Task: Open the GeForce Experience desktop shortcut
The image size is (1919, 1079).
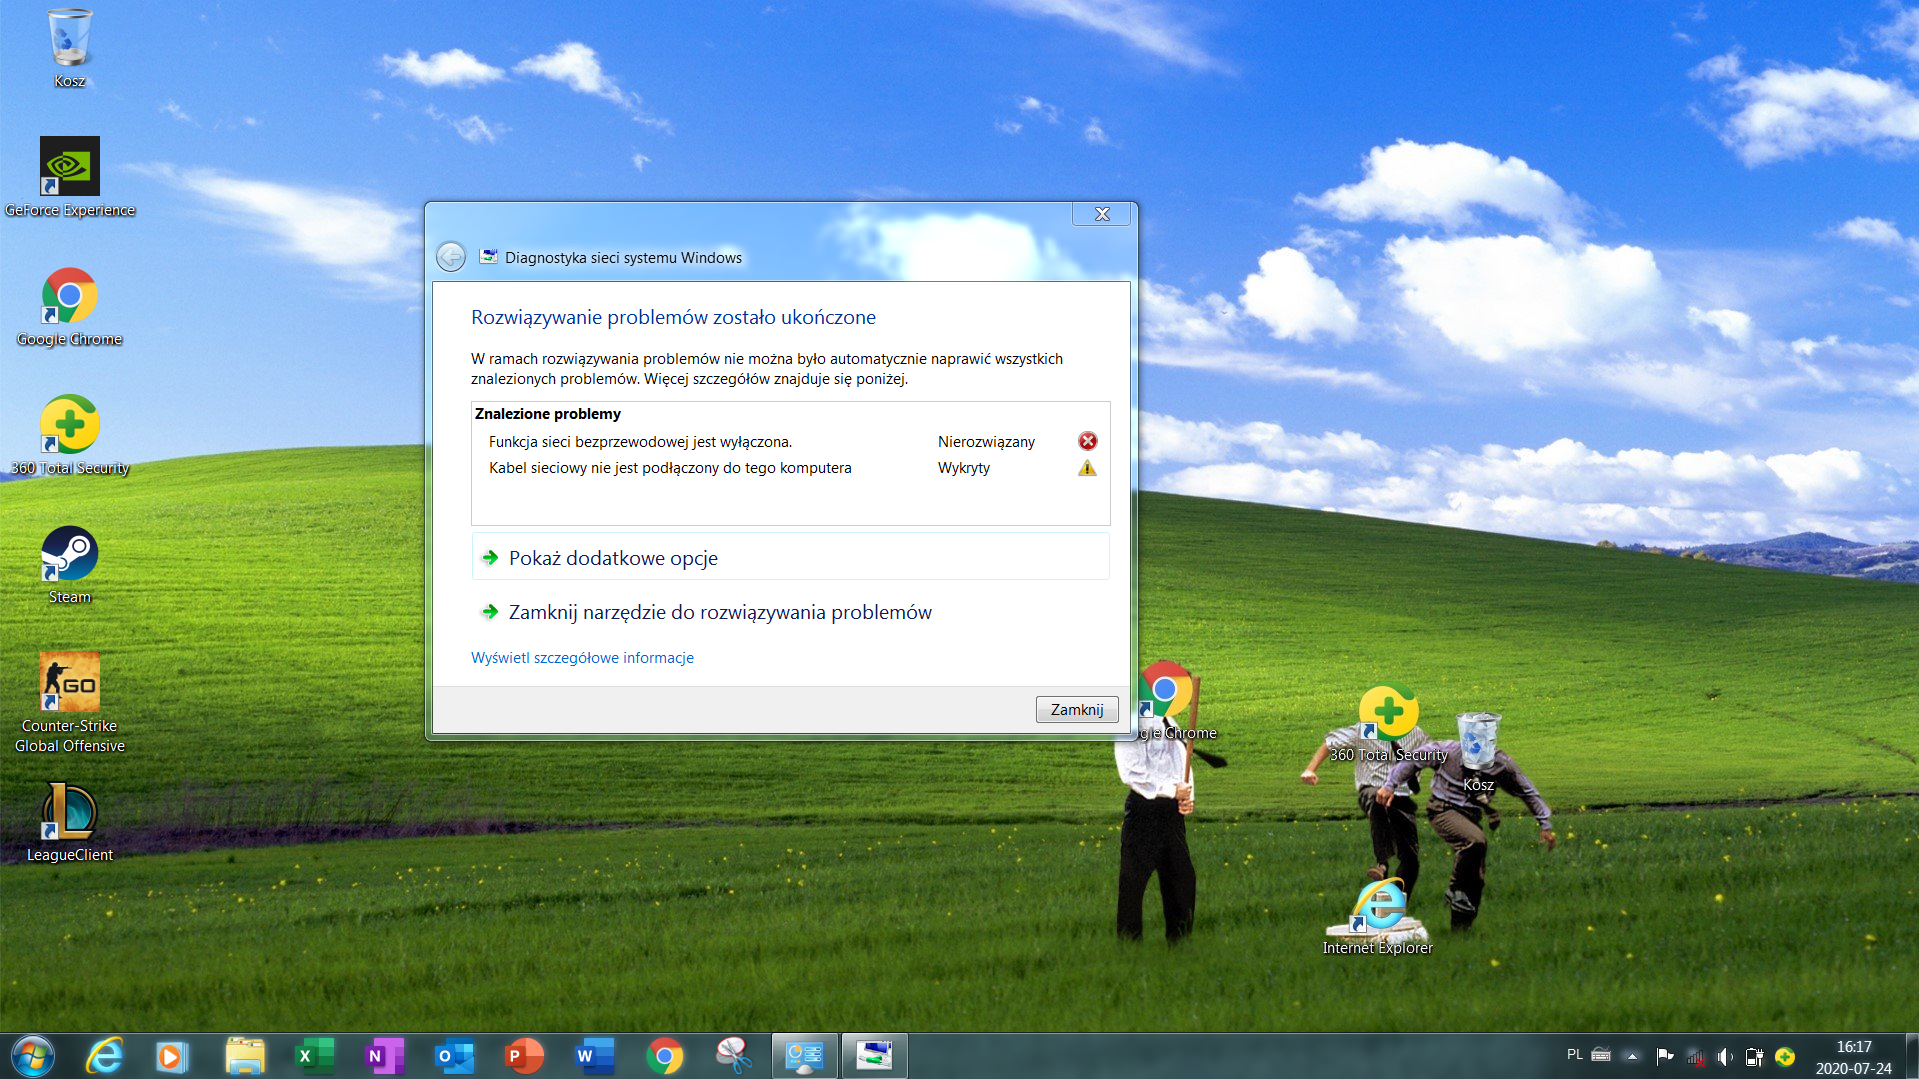Action: coord(69,177)
